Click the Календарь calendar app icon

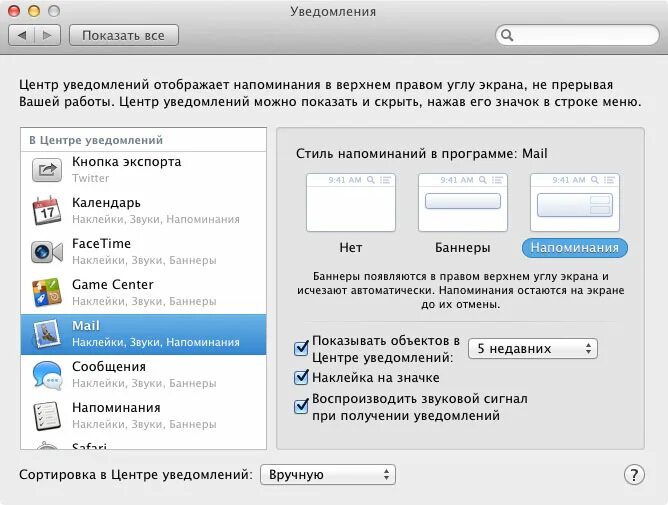tap(46, 210)
